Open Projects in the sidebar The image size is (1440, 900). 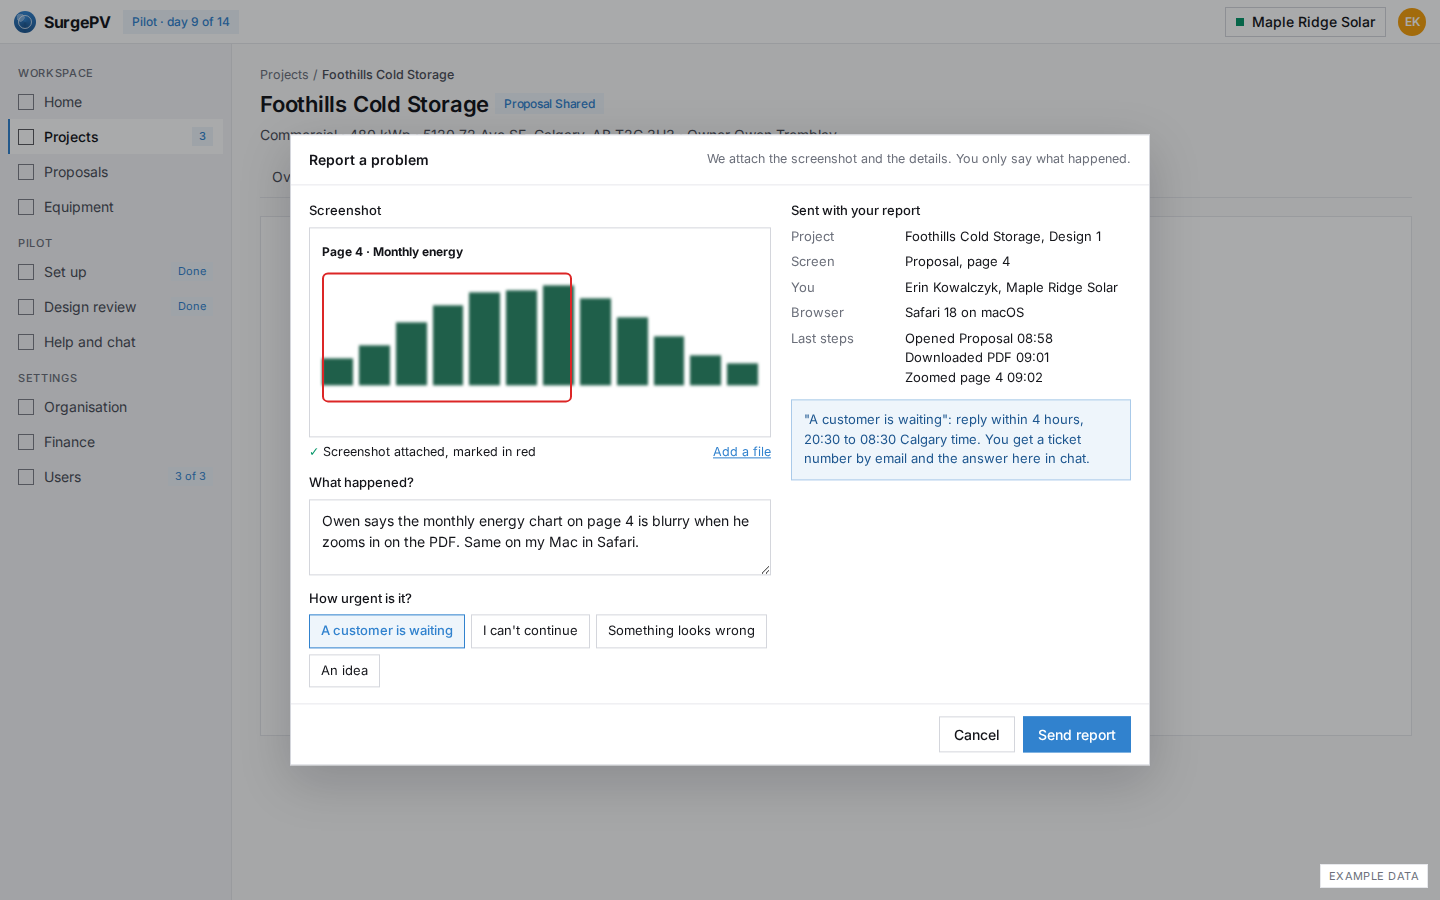click(x=115, y=137)
